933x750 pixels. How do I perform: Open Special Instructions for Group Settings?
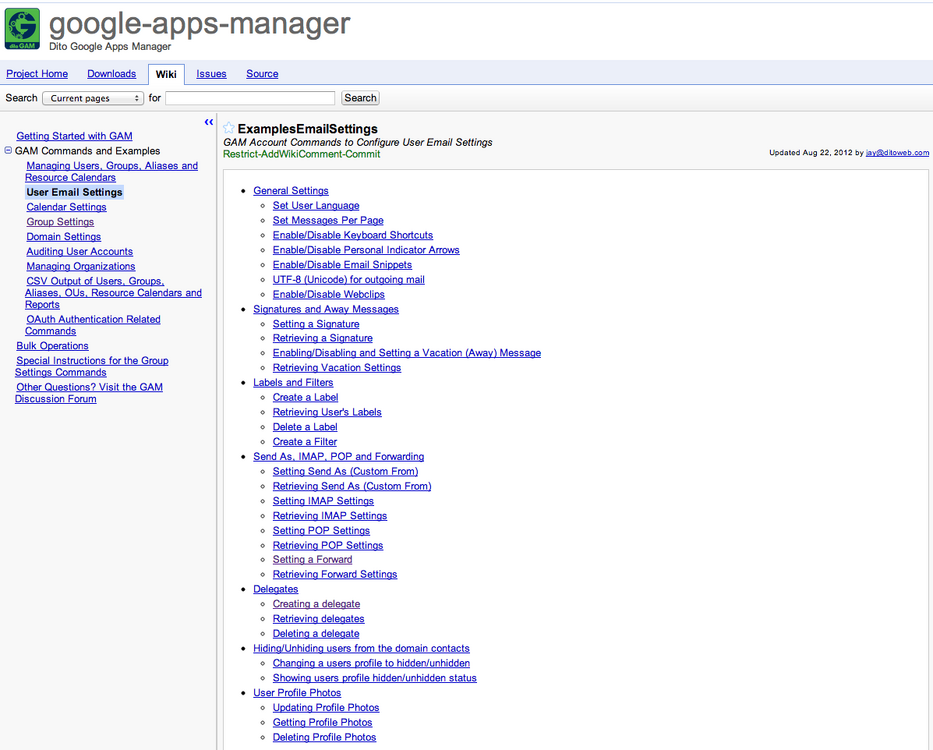92,367
